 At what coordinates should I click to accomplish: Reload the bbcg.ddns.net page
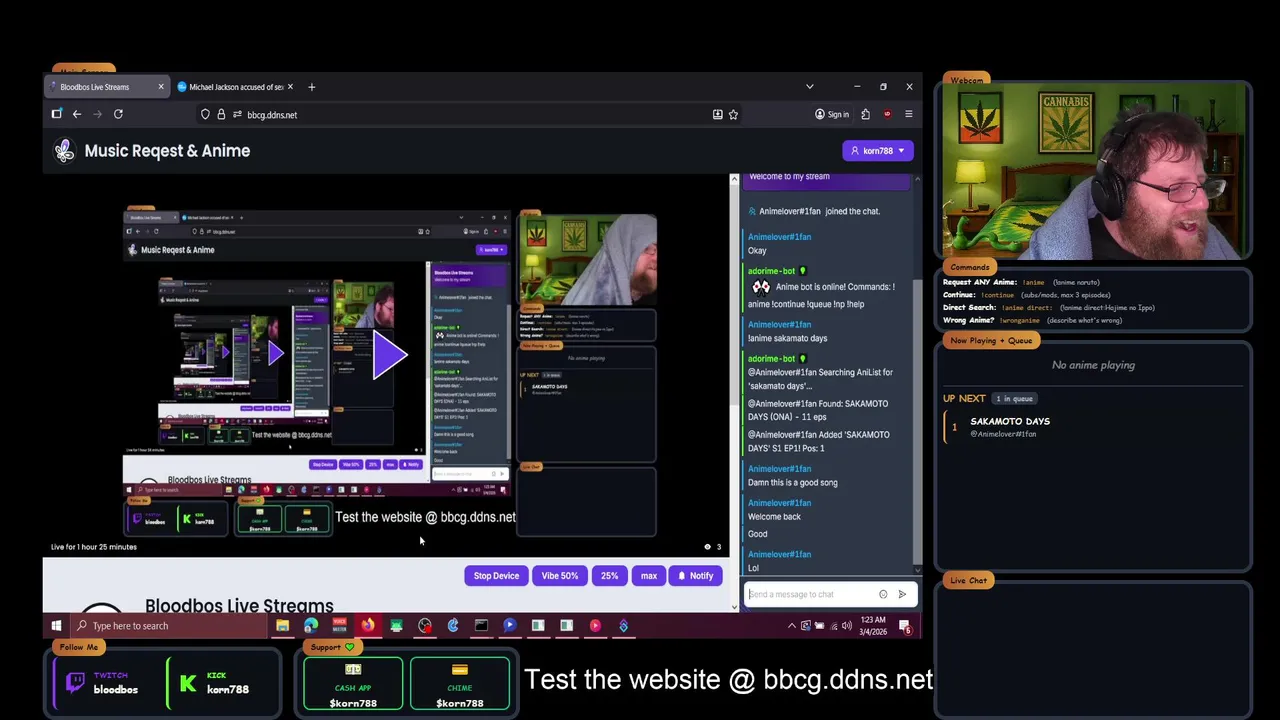pyautogui.click(x=118, y=114)
